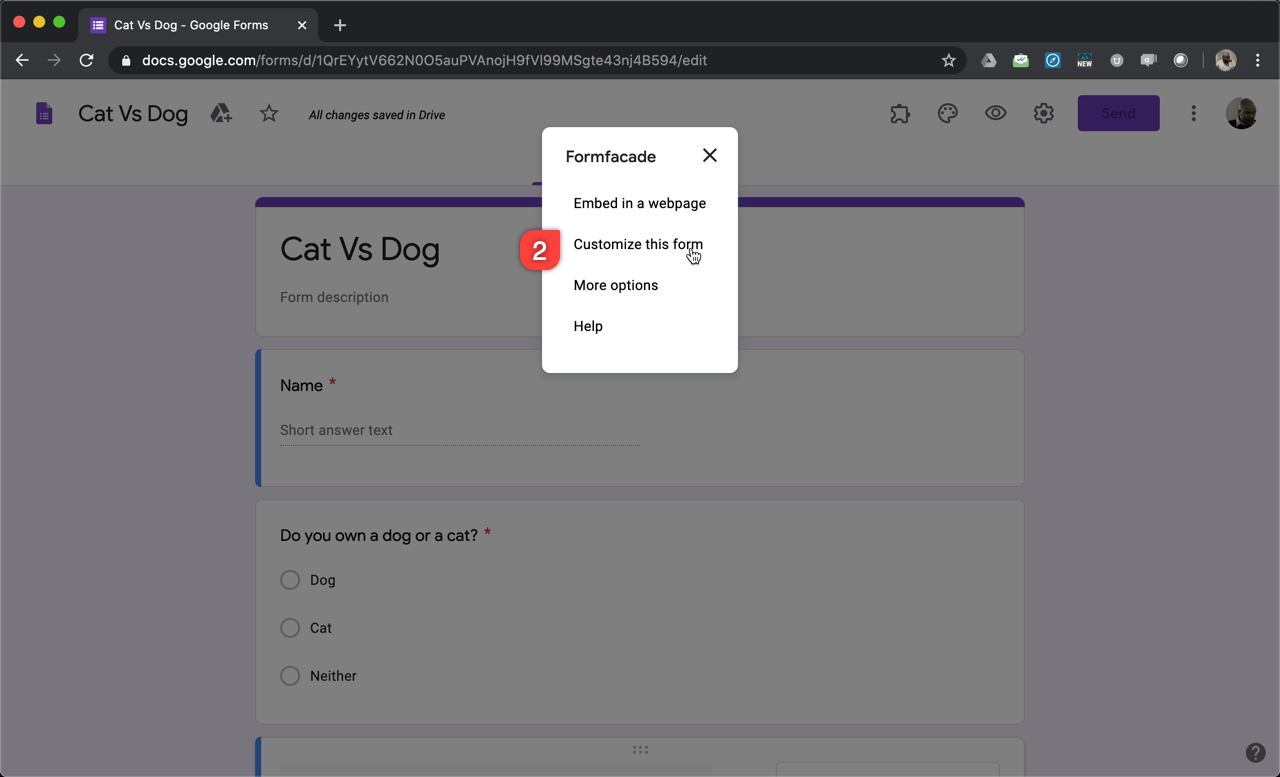Click More options in Formfacade menu
Screen dimensions: 1280x777
pos(616,285)
